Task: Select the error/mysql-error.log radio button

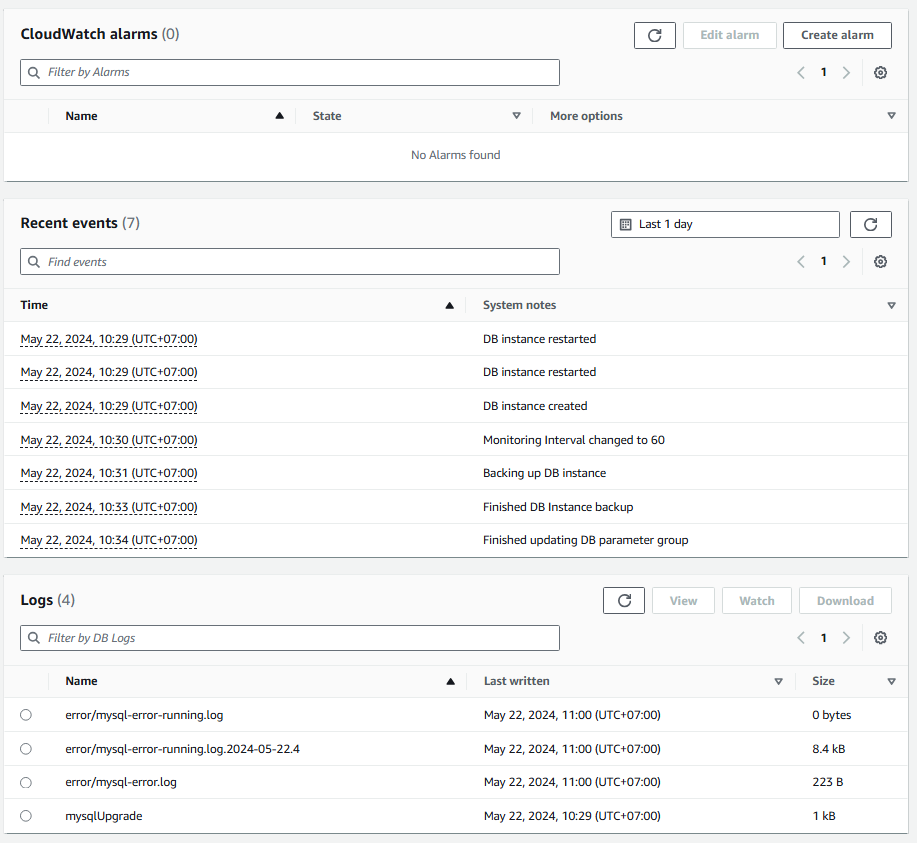Action: click(x=26, y=782)
